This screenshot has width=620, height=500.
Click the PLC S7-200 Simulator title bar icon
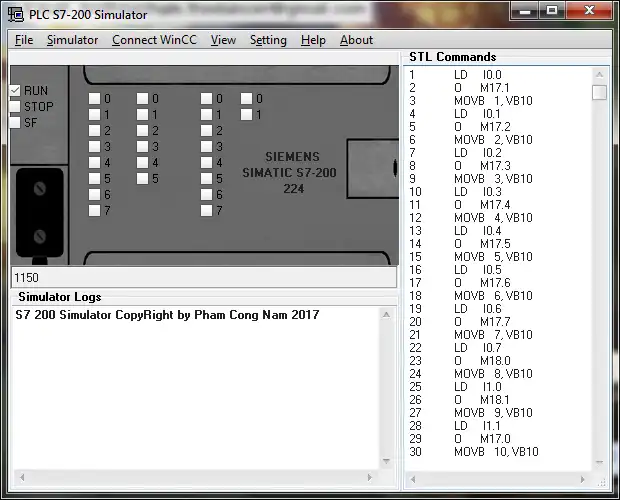(16, 14)
